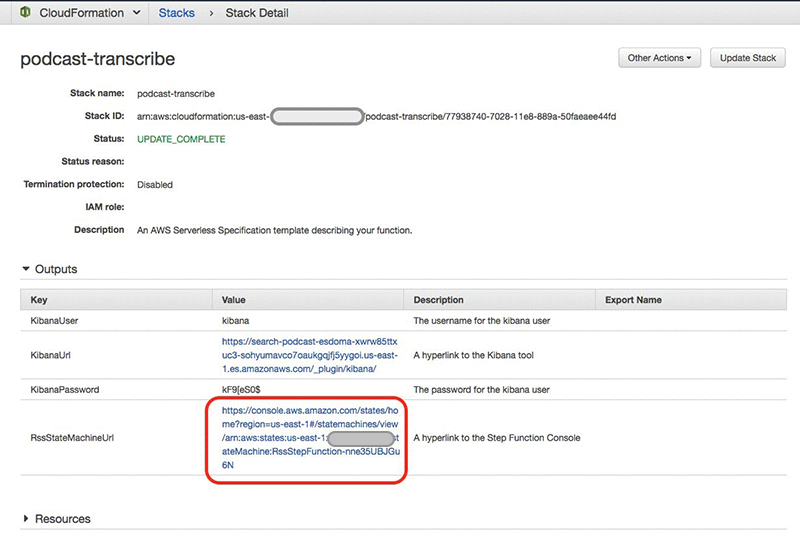Select the stack name value podcast-transcribe

pos(176,94)
